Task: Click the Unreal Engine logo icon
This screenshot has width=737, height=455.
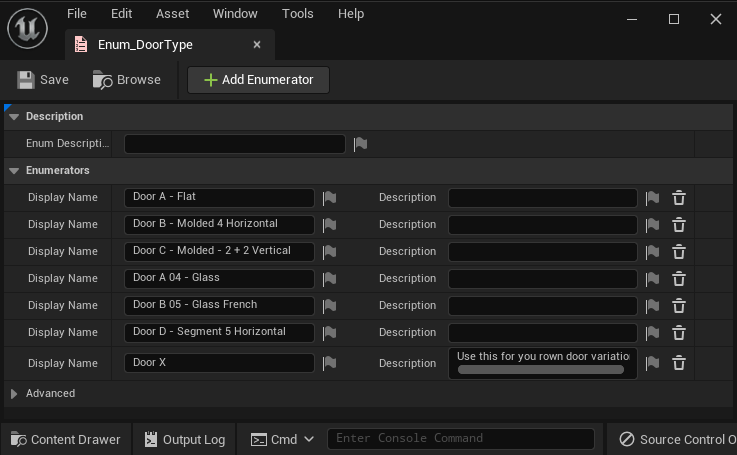Action: tap(27, 28)
